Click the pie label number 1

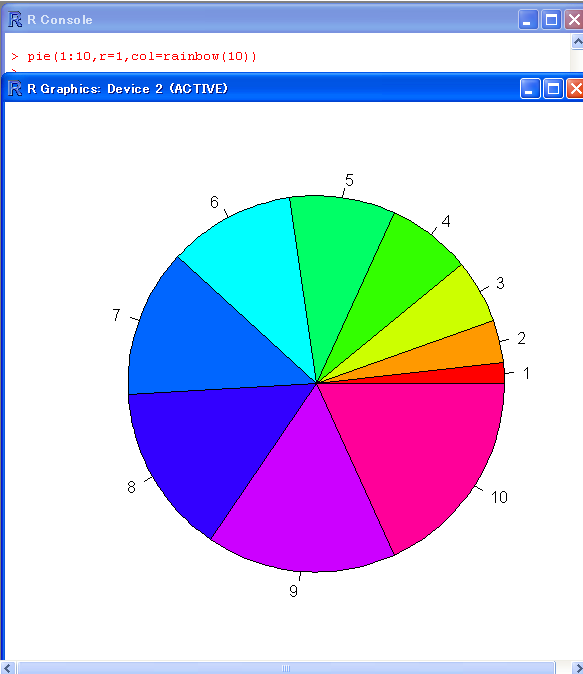click(526, 374)
